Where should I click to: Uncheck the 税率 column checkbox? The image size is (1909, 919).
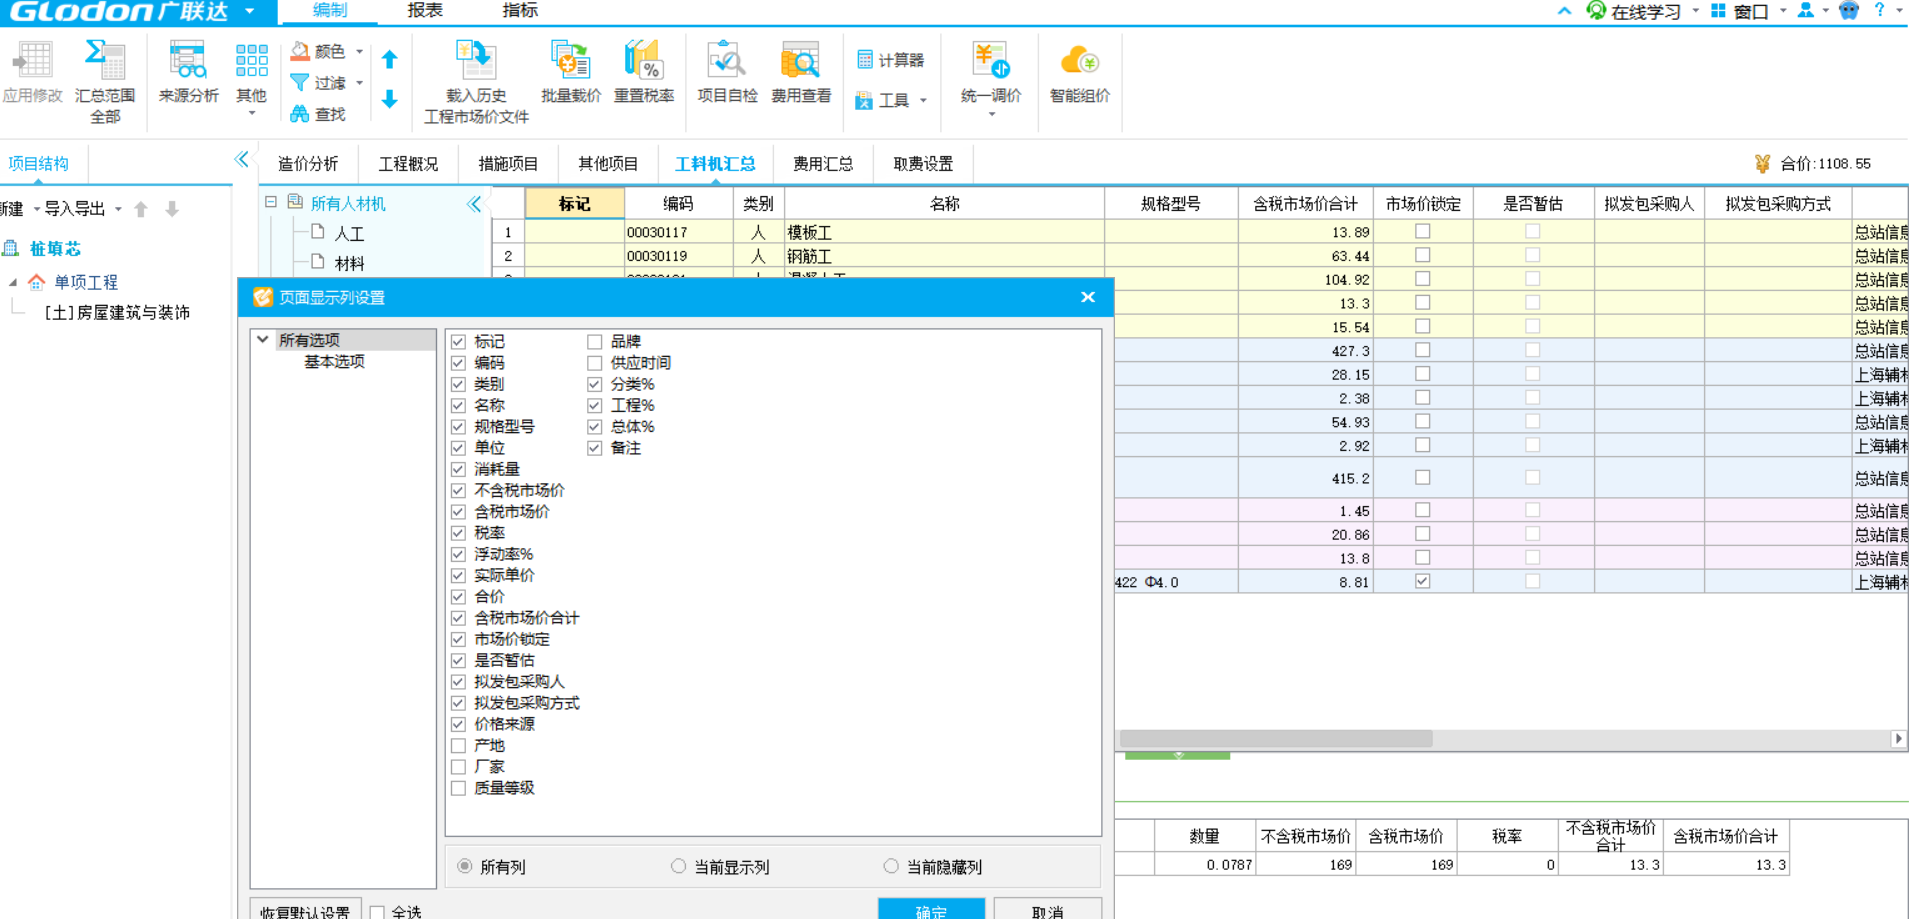tap(458, 533)
